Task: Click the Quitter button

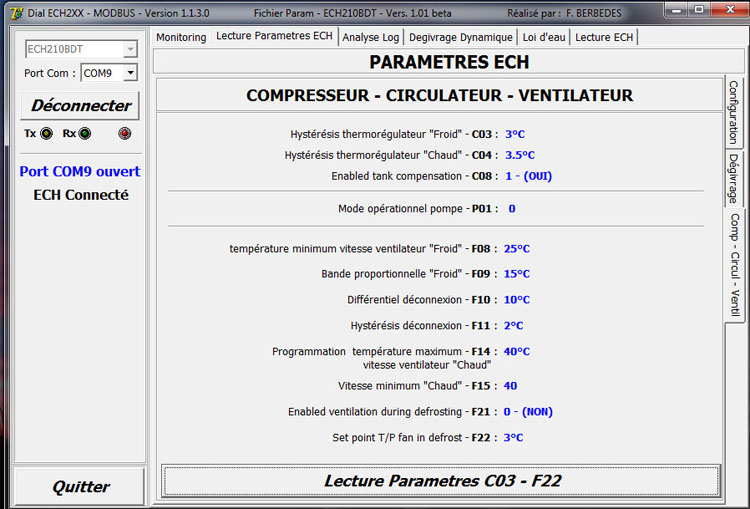Action: click(80, 487)
